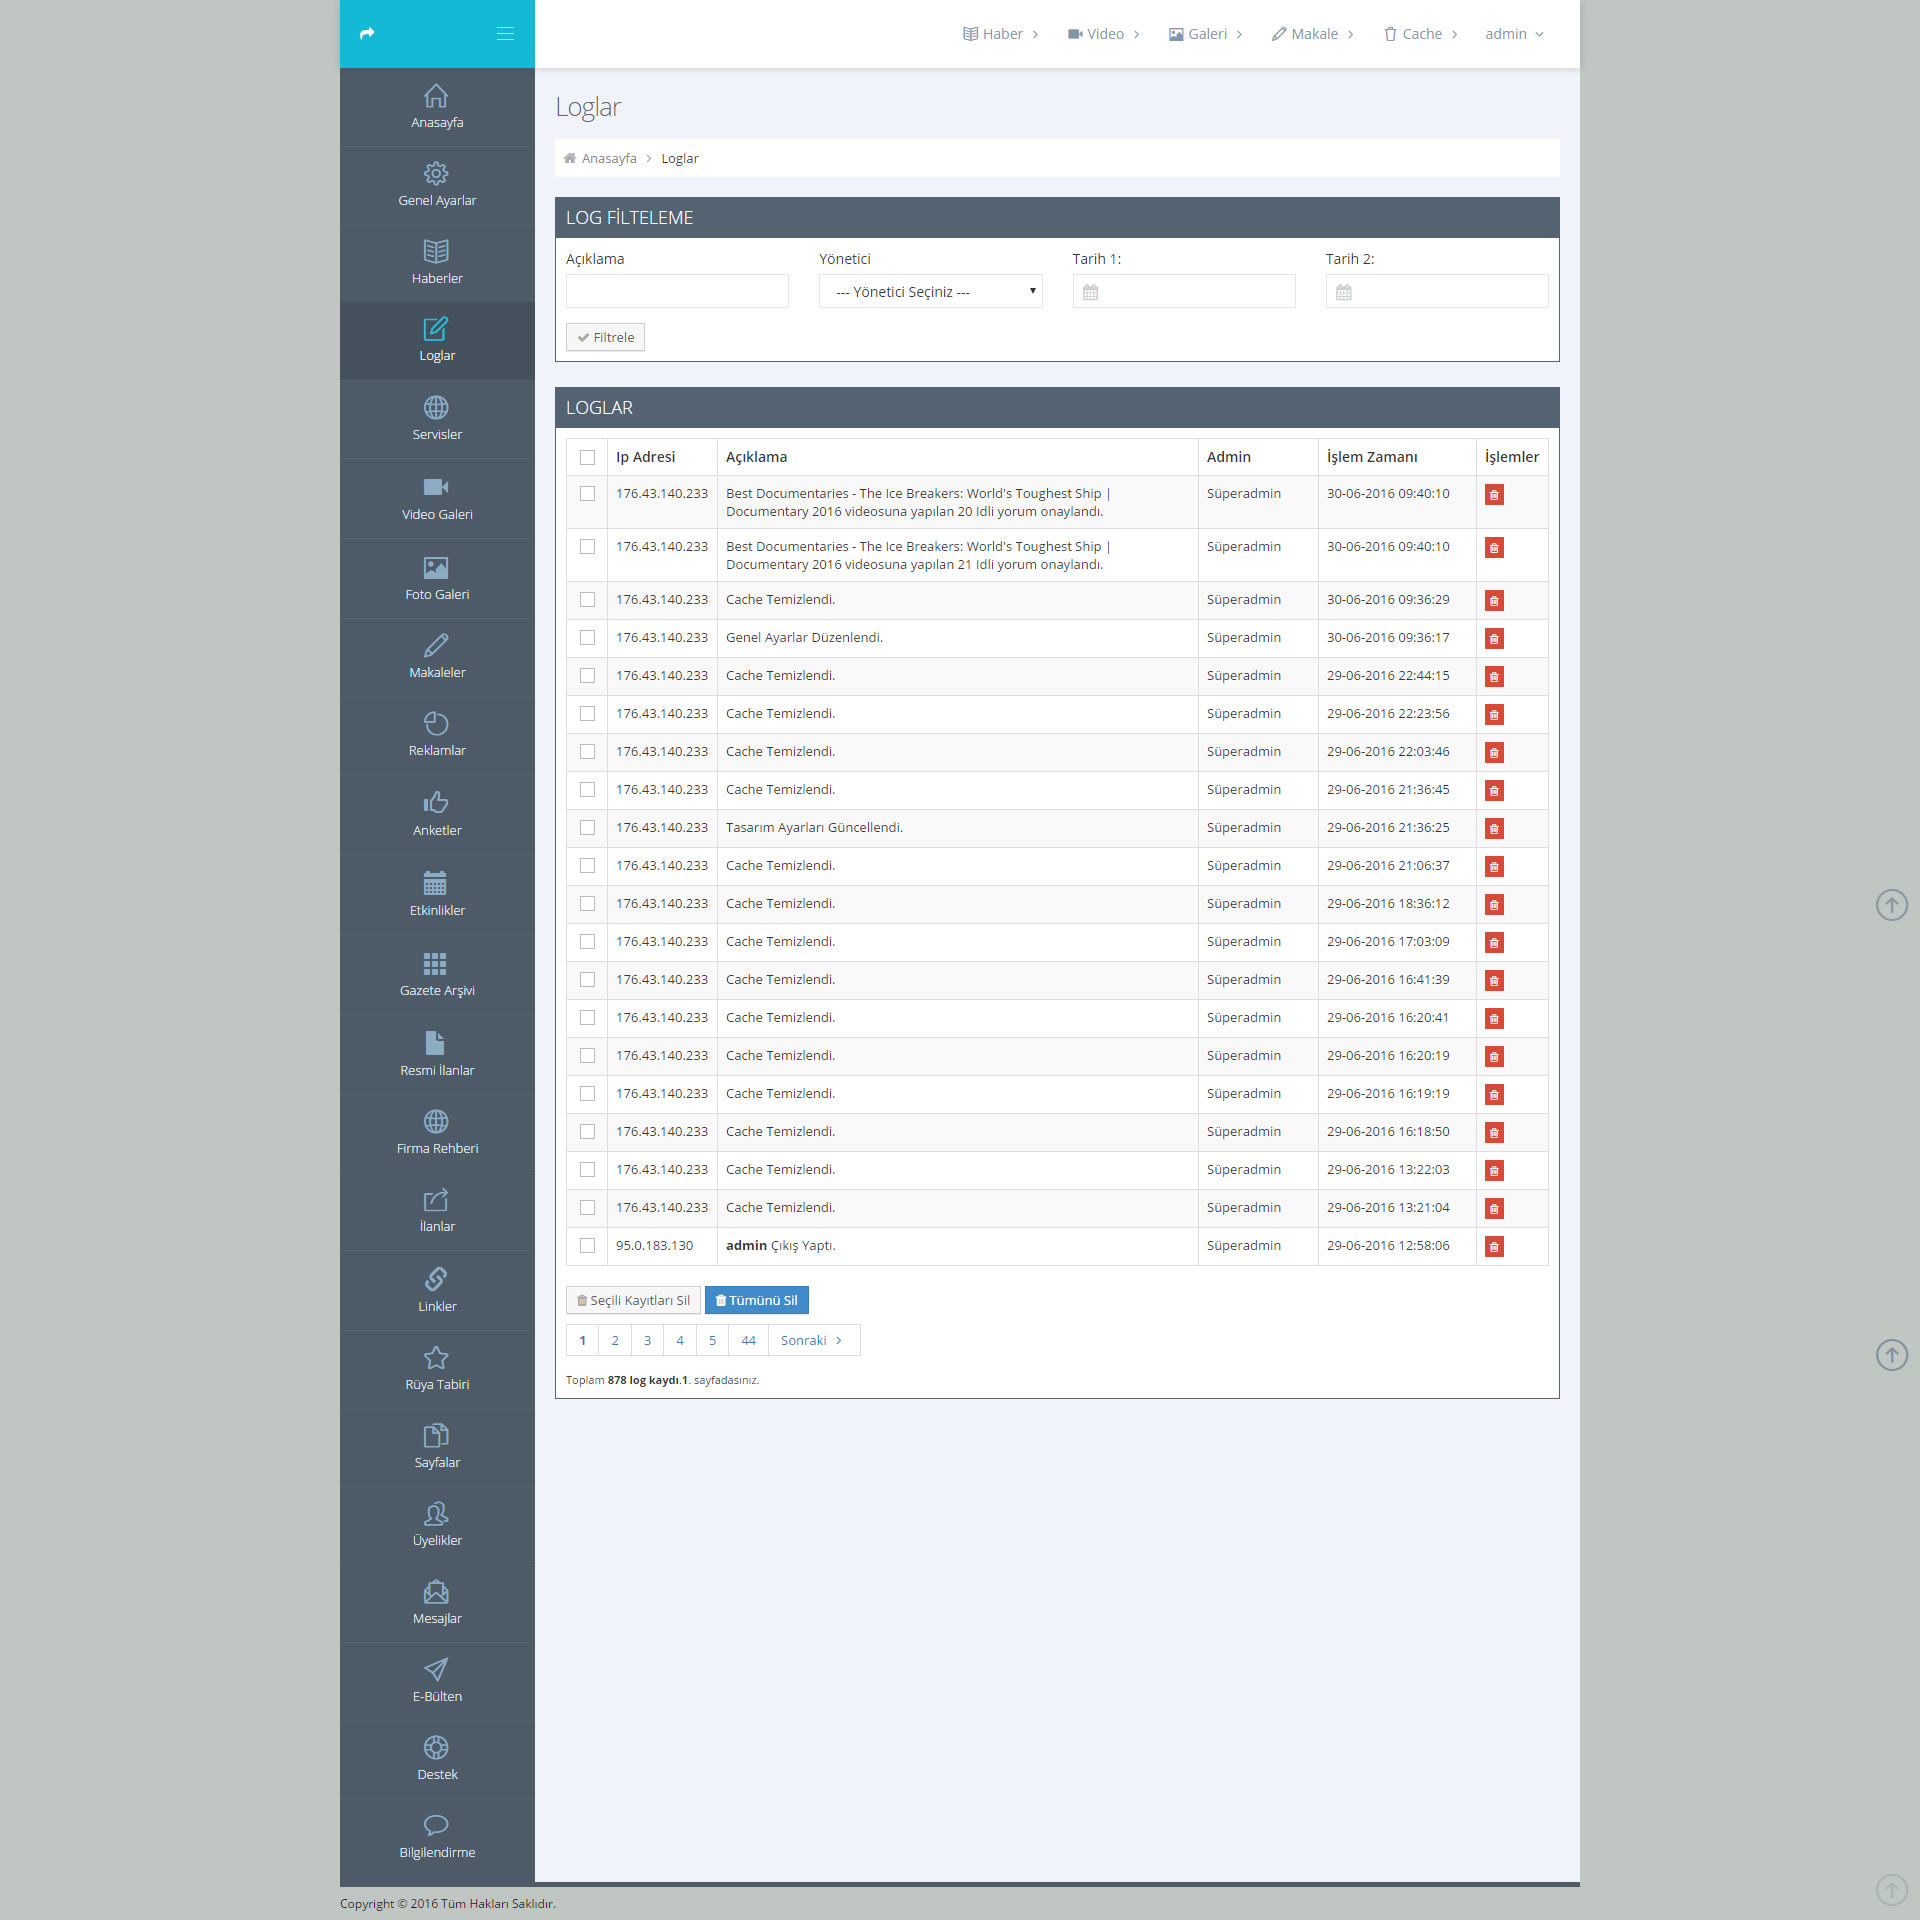Open Rüya Tabiri star icon
Image resolution: width=1920 pixels, height=1920 pixels.
coord(436,1357)
